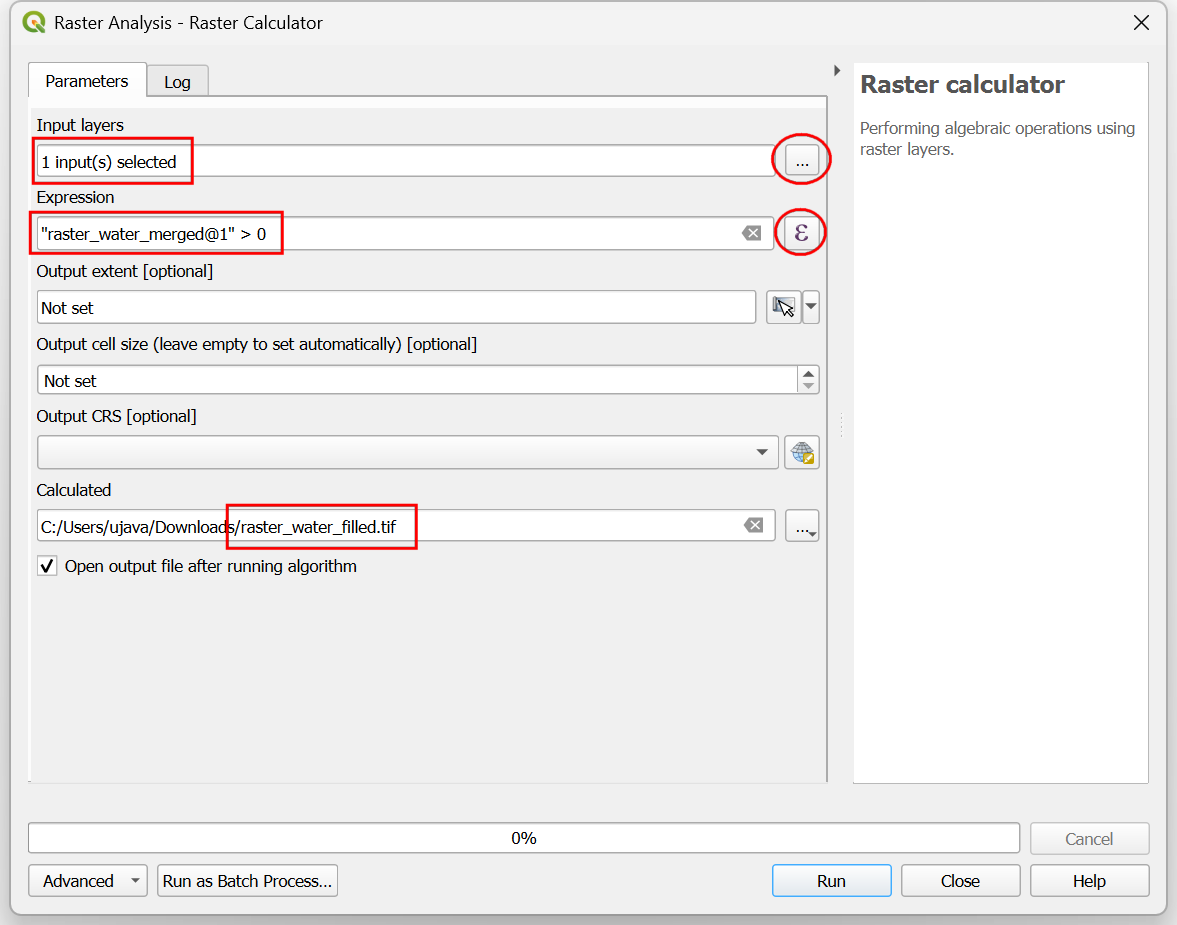Clear the Expression field text
Viewport: 1177px width, 925px height.
[x=751, y=234]
